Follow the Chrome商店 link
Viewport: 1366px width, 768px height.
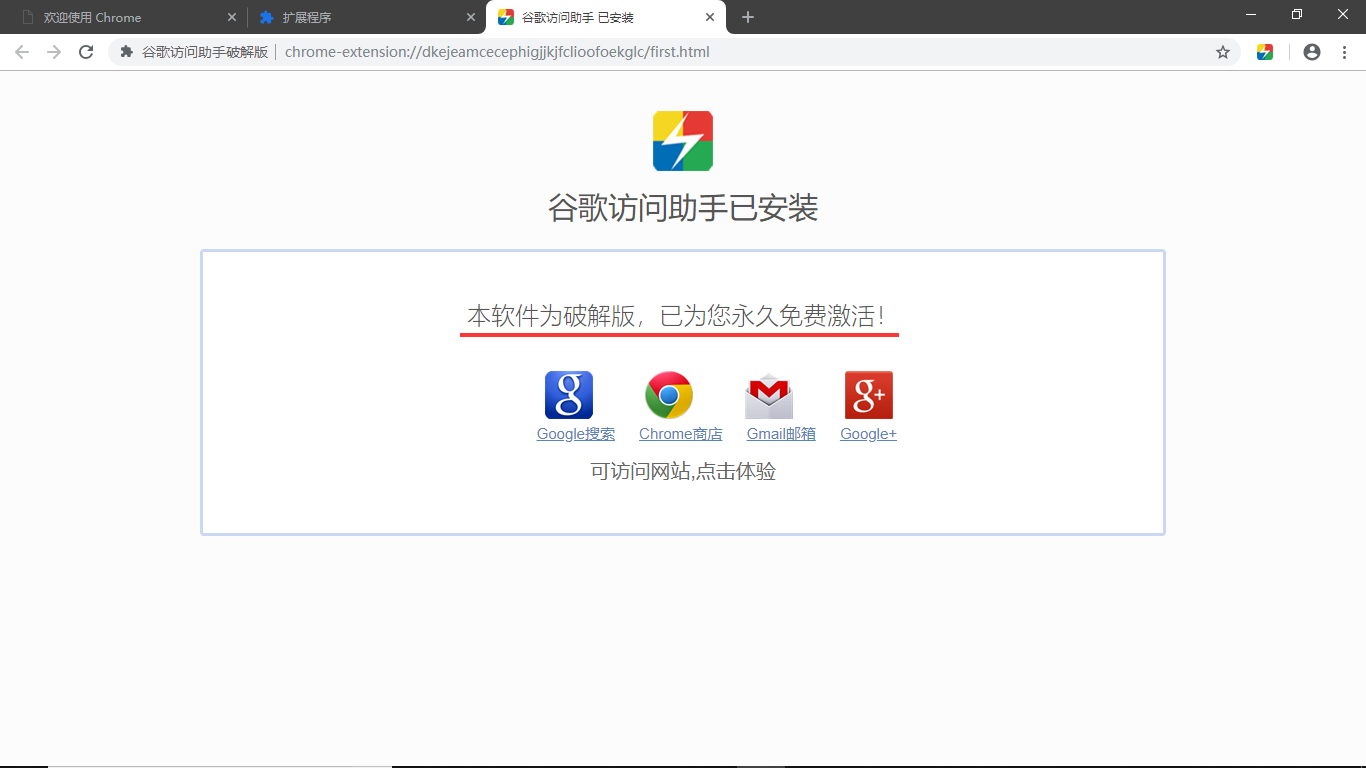pyautogui.click(x=680, y=434)
